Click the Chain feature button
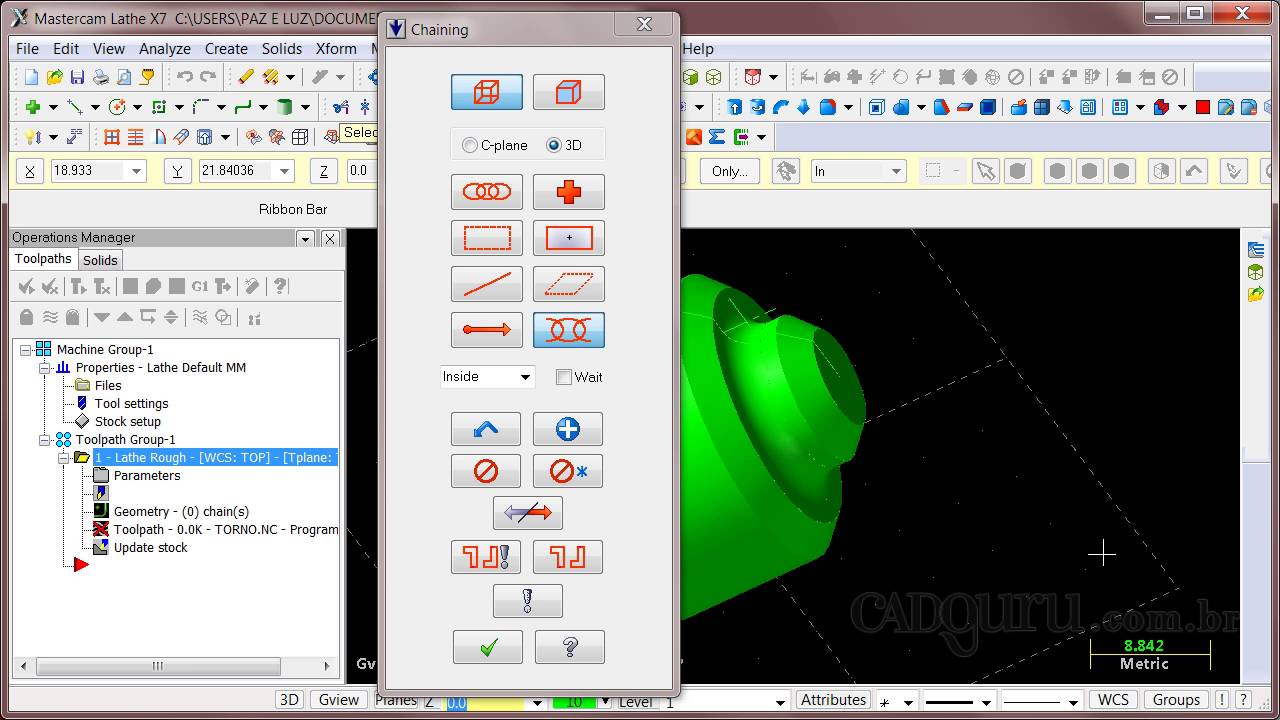This screenshot has width=1280, height=720. click(x=568, y=557)
